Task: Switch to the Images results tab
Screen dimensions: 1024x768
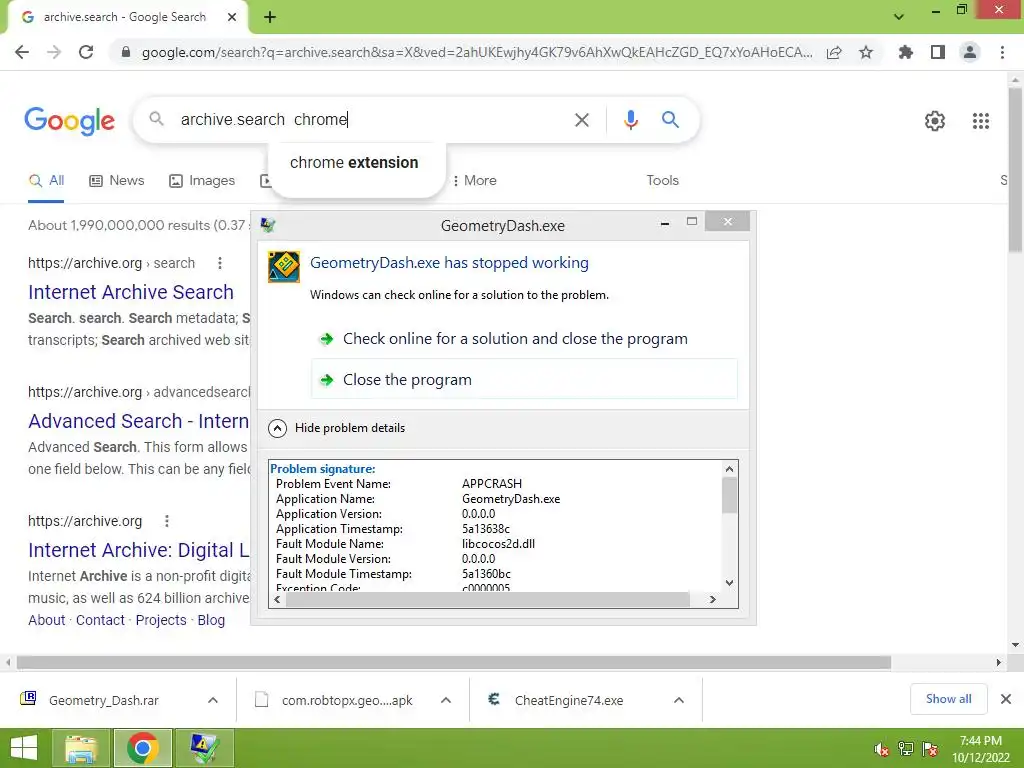Action: coord(202,180)
